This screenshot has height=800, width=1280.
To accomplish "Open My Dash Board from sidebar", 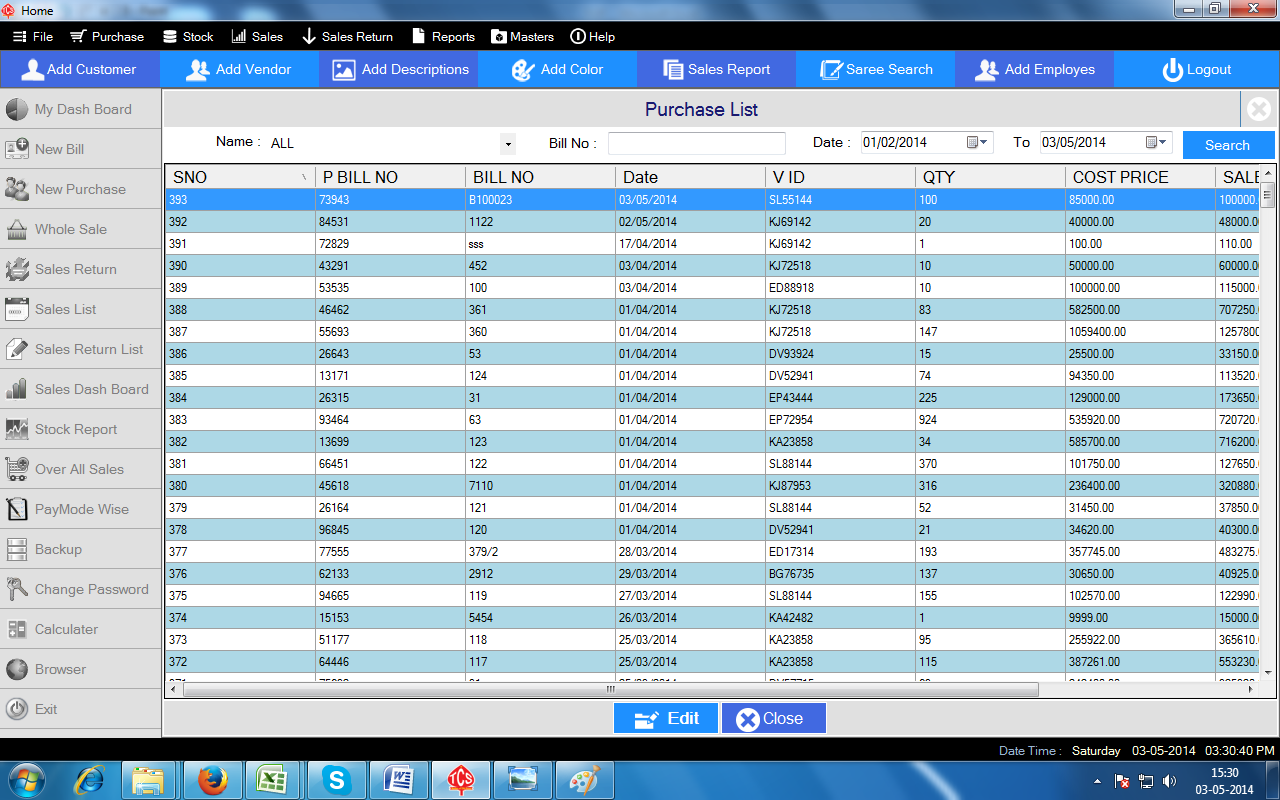I will coord(82,109).
